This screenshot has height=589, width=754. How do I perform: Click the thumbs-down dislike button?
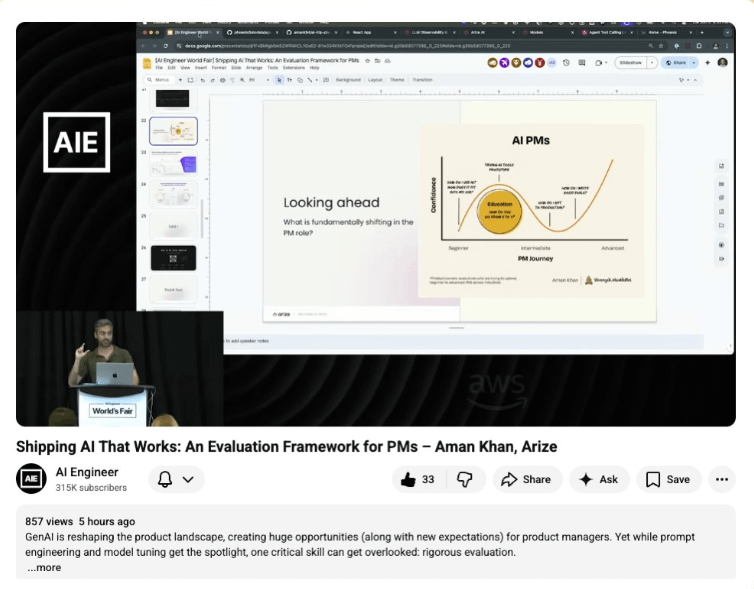(x=465, y=479)
